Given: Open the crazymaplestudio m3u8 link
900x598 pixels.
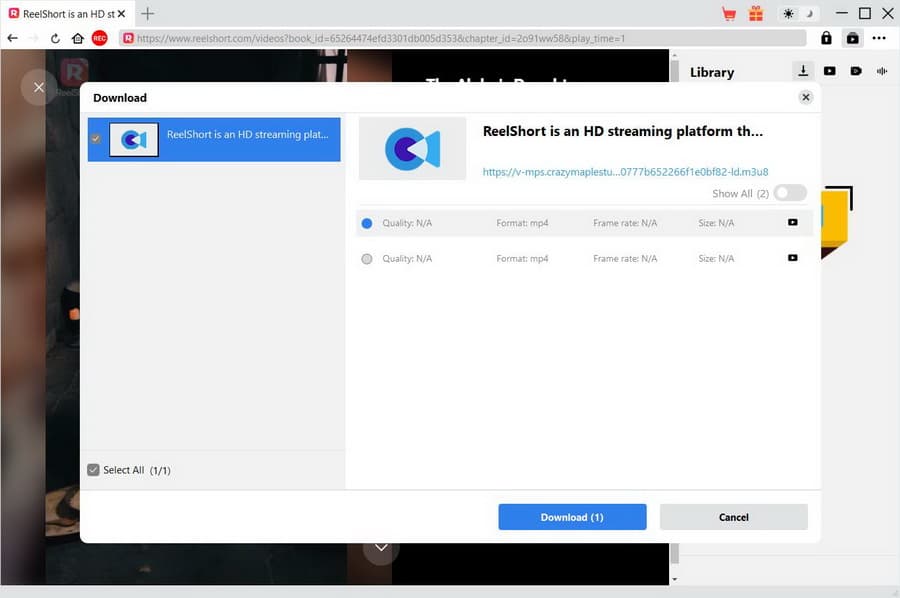Looking at the screenshot, I should 625,172.
